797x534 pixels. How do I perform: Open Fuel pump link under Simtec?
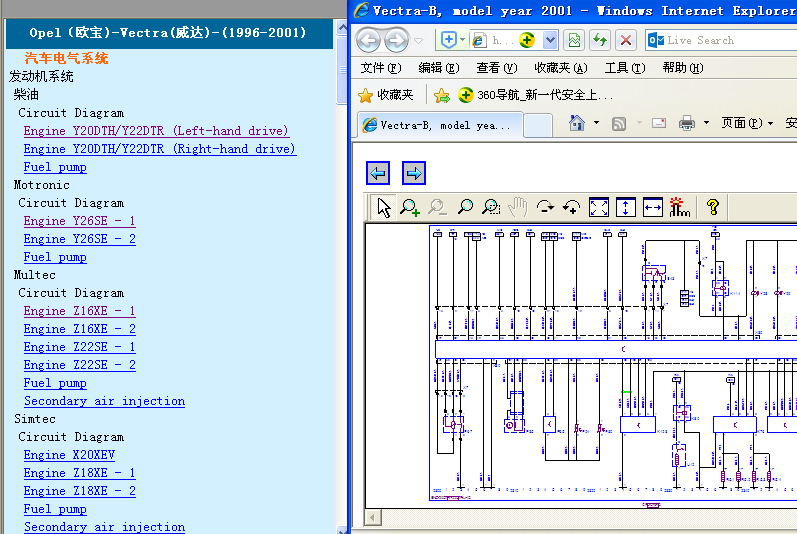55,509
